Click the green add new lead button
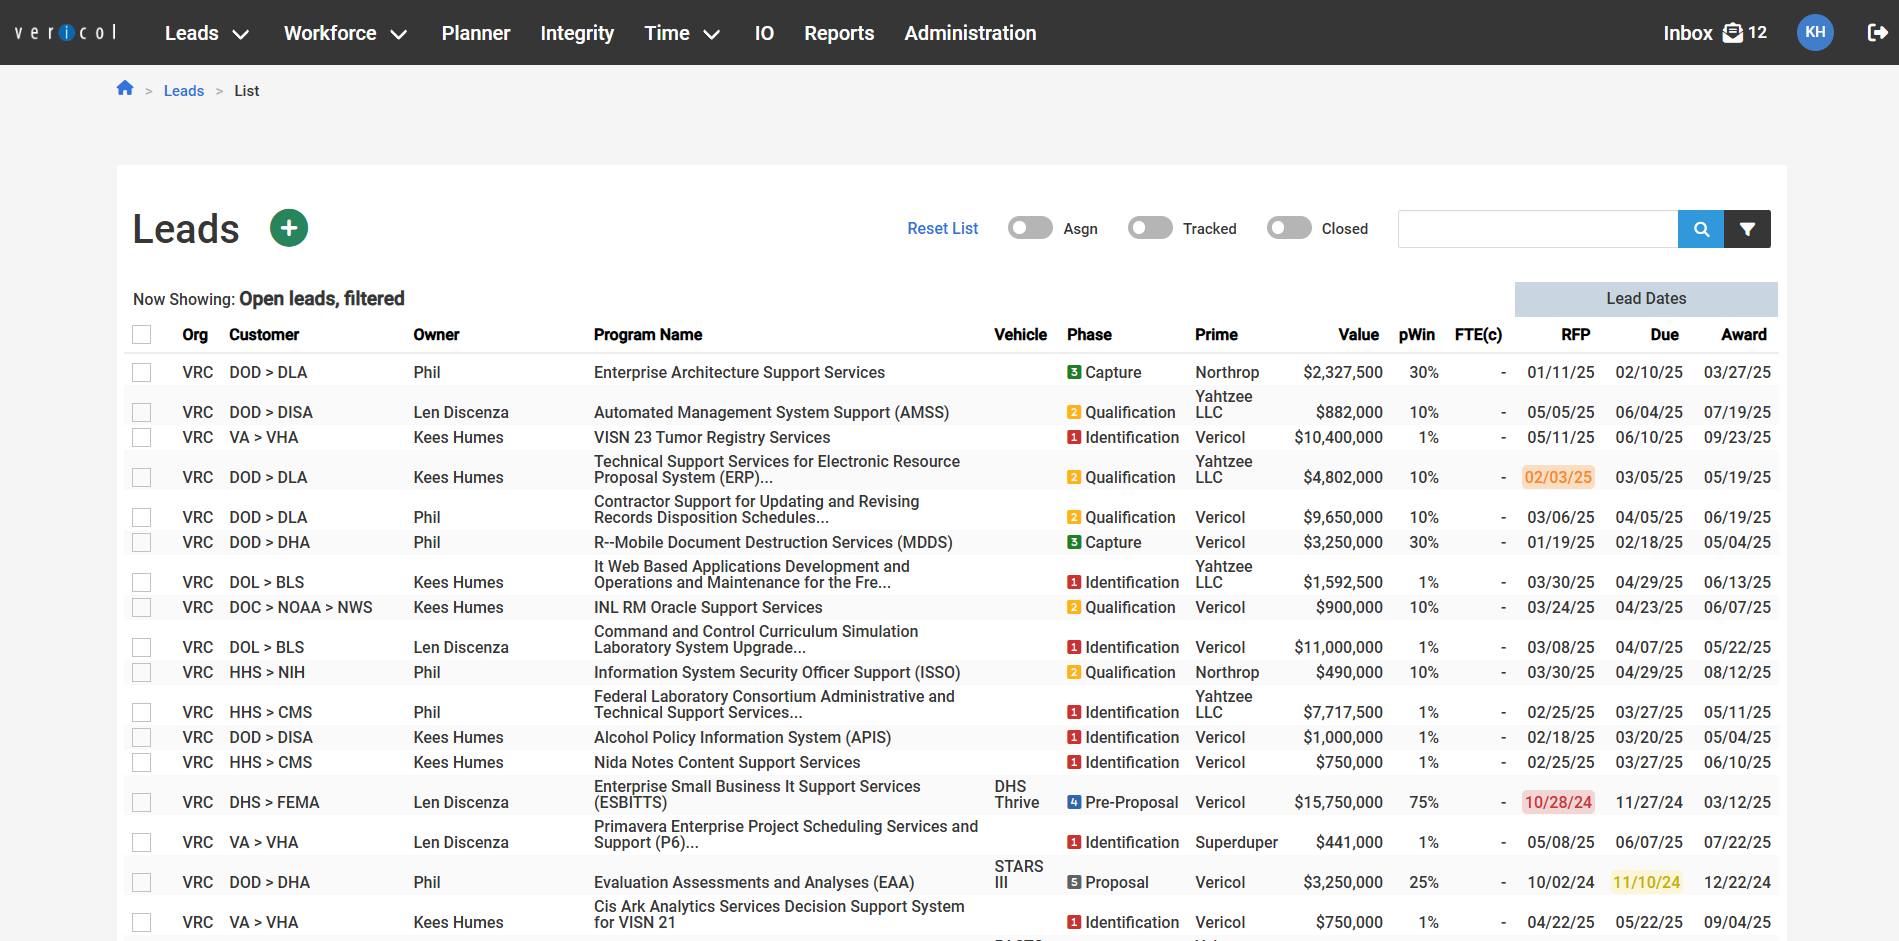Screen dimensions: 1899x941 289,228
